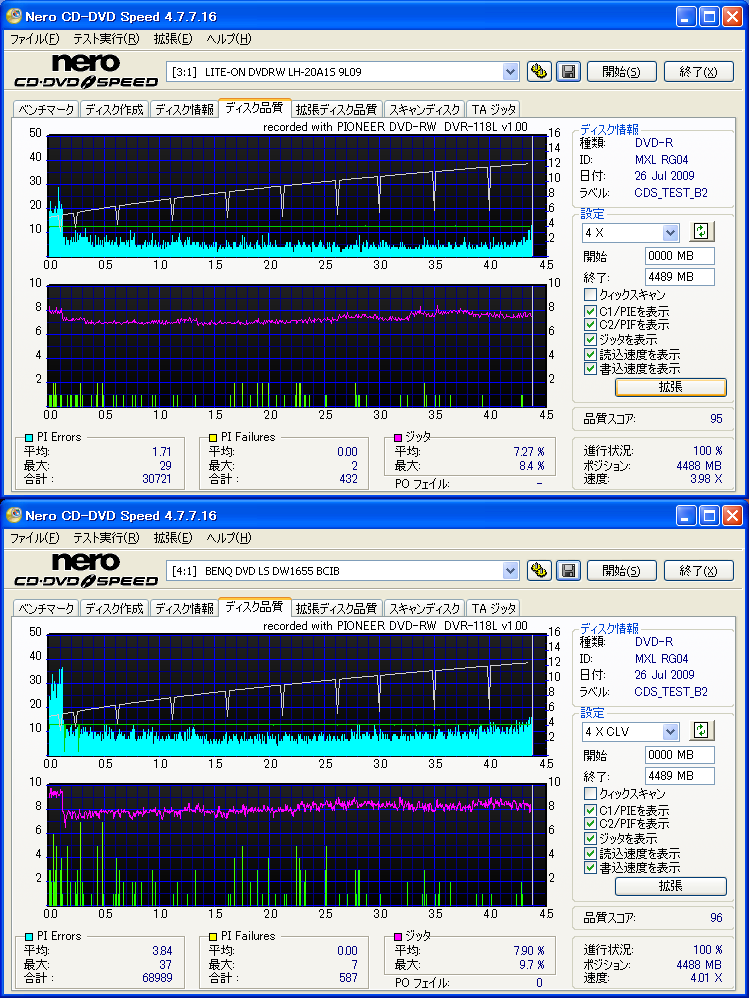The height and width of the screenshot is (998, 749).
Task: Toggle jitter display checkbox in the LITE-ON window
Action: (590, 339)
